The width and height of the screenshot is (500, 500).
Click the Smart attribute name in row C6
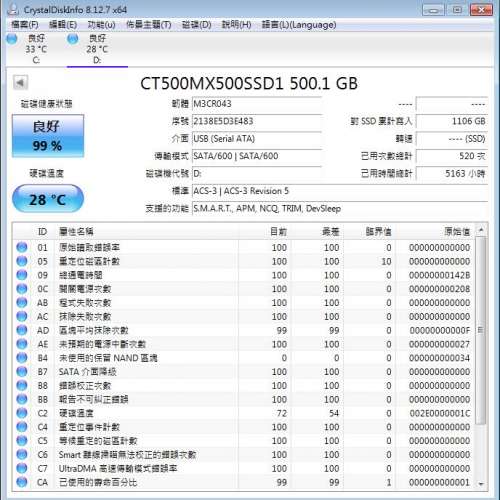(128, 455)
